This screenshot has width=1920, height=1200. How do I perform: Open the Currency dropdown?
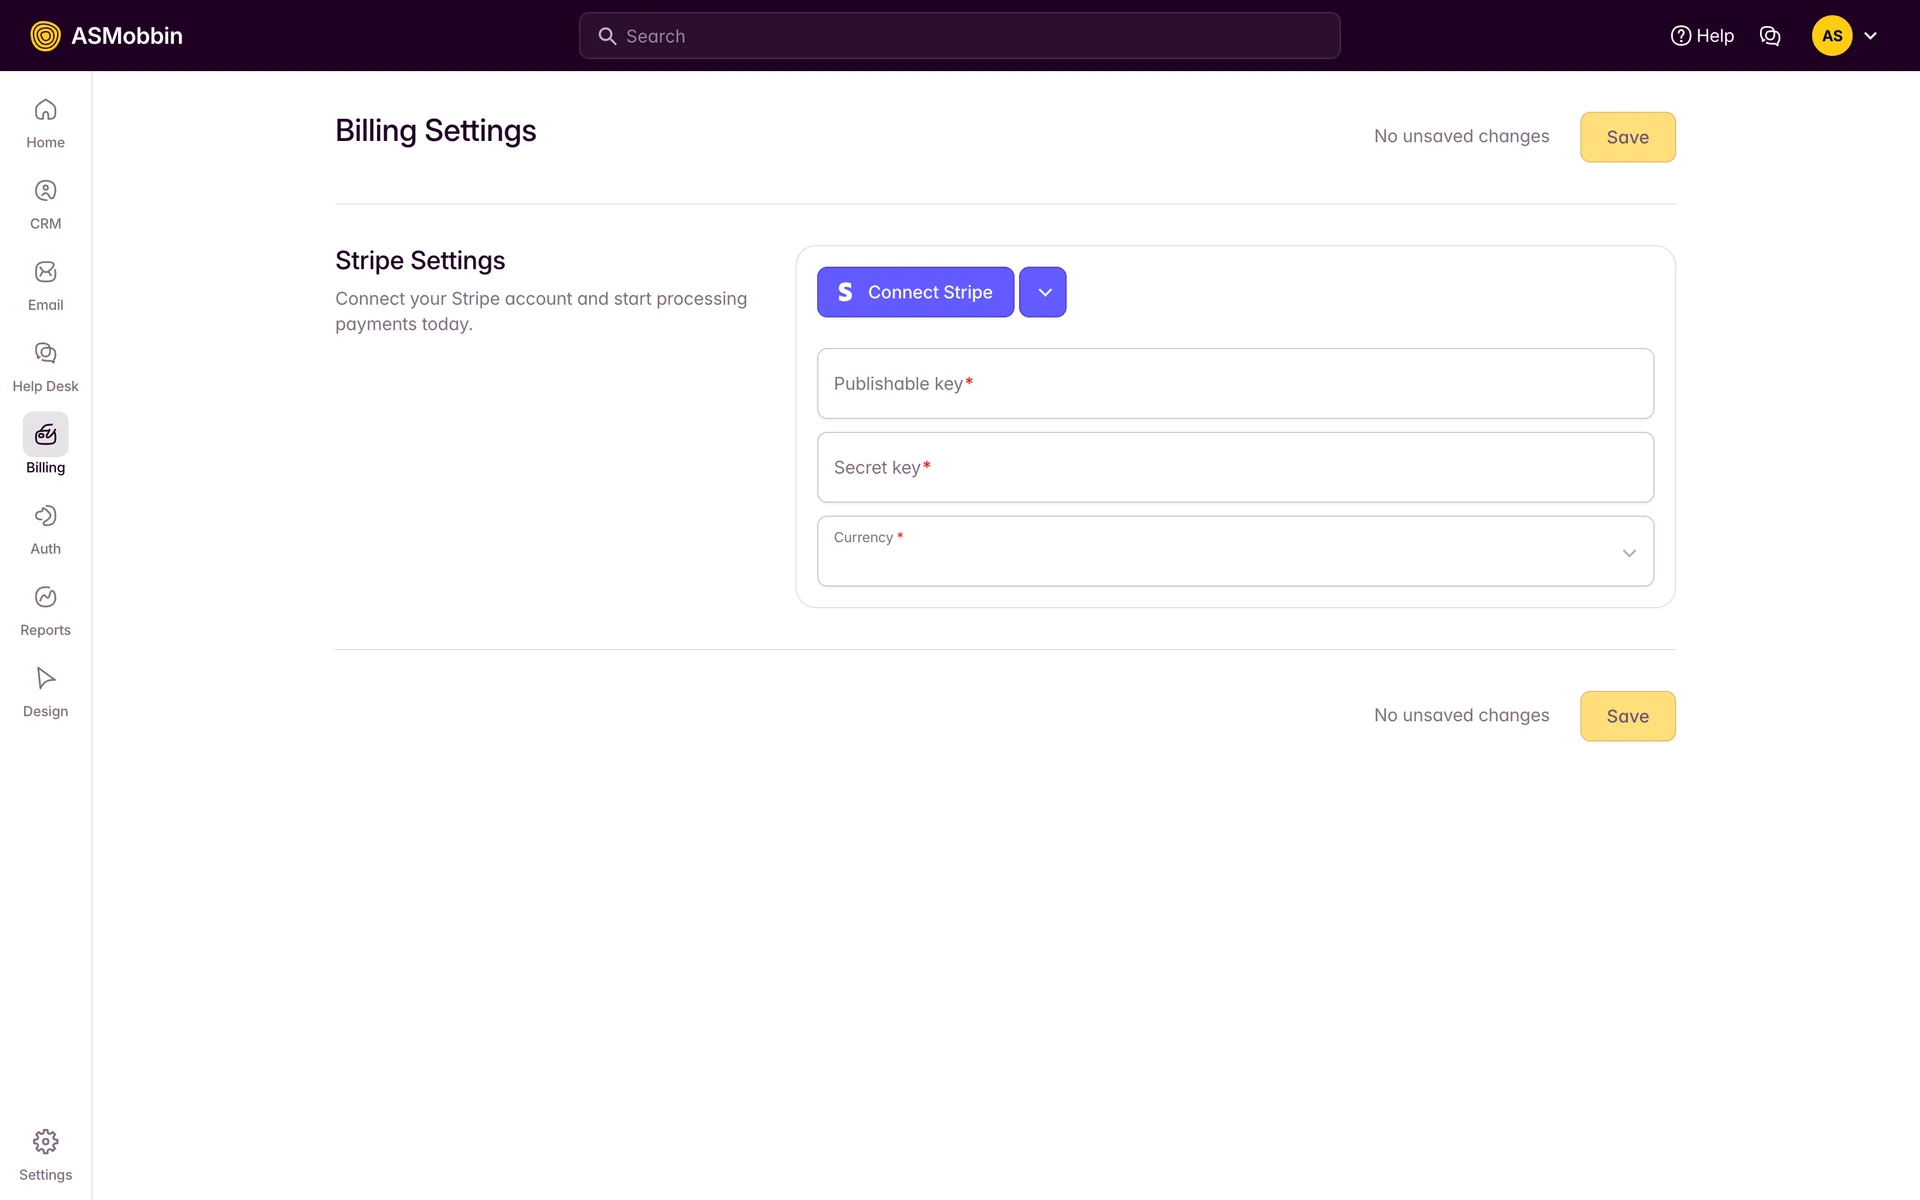[1235, 552]
